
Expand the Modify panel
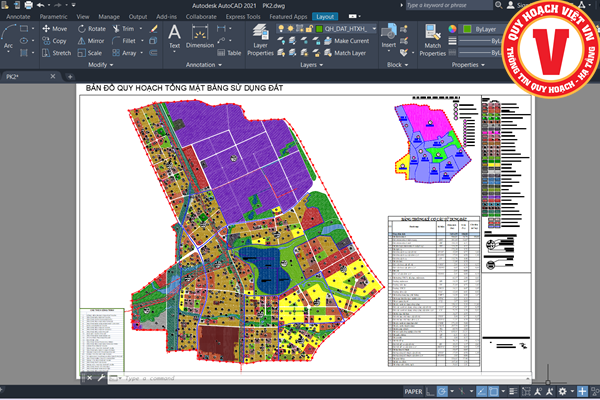100,64
